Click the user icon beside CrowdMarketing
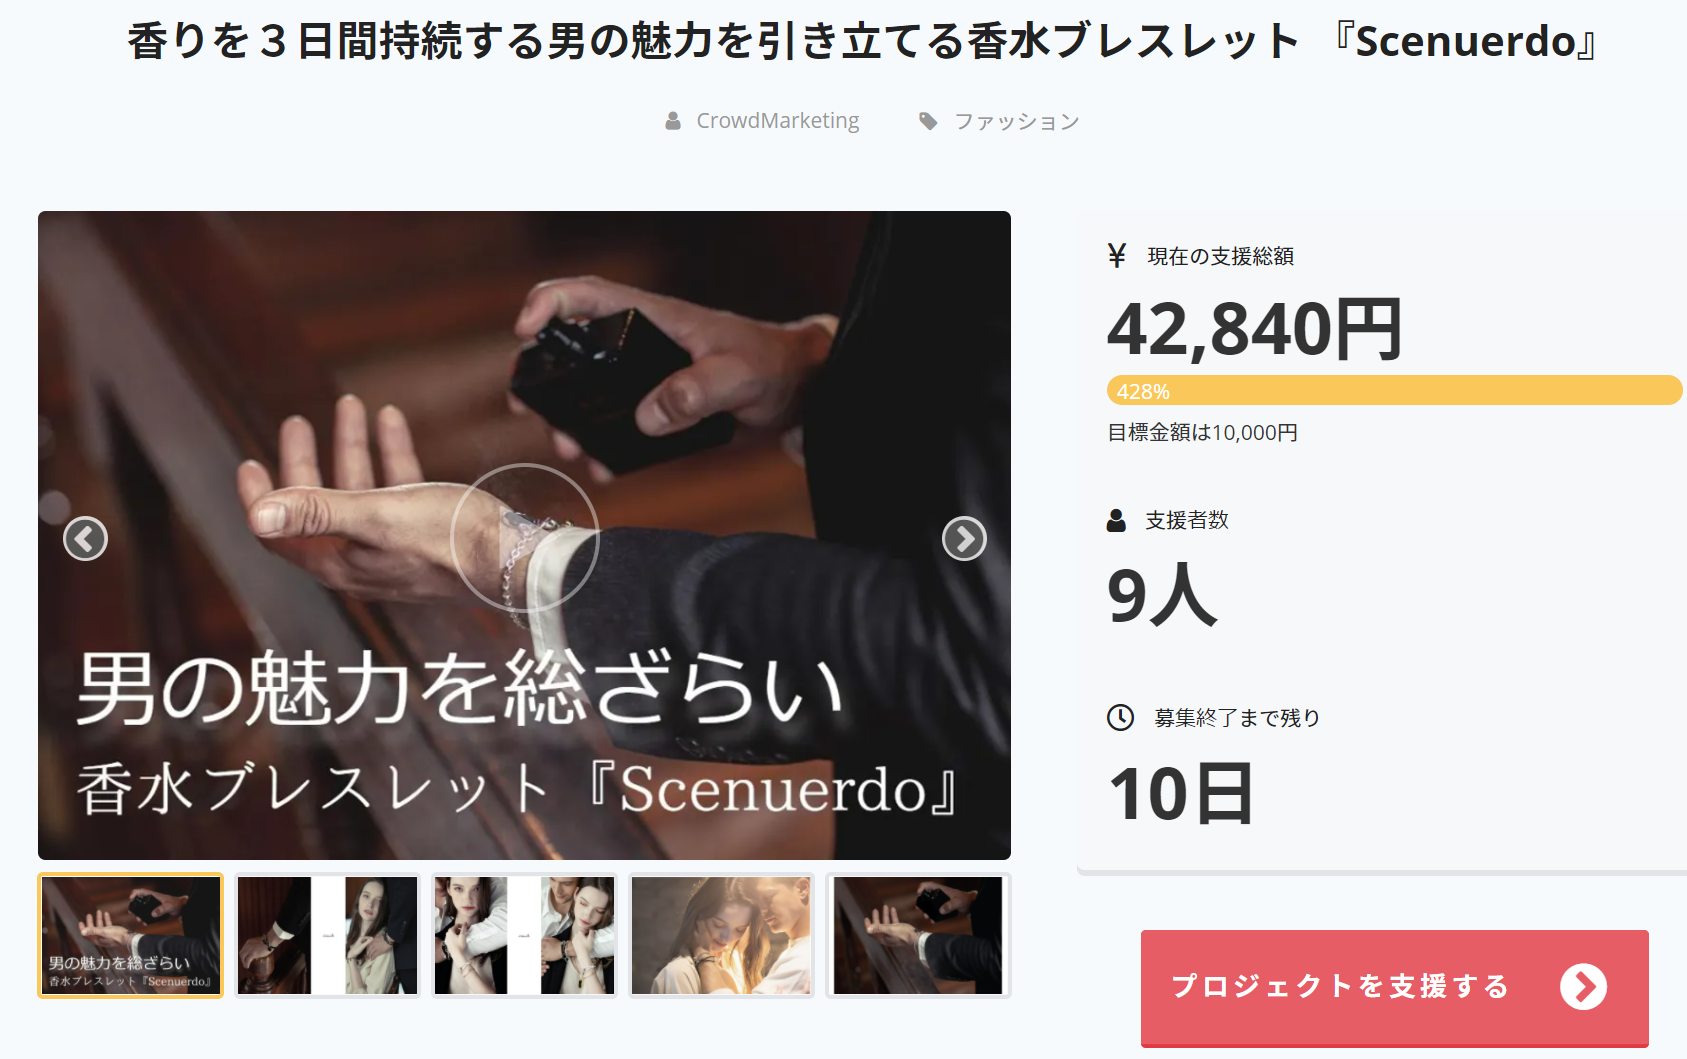Viewport: 1687px width, 1059px height. click(x=673, y=121)
